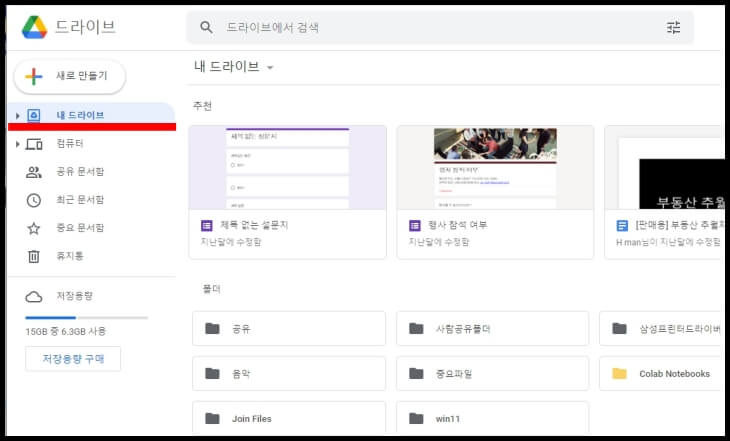Screen dimensions: 730x441
Task: Open the 삼성프린터드라이버 folder
Action: point(662,329)
